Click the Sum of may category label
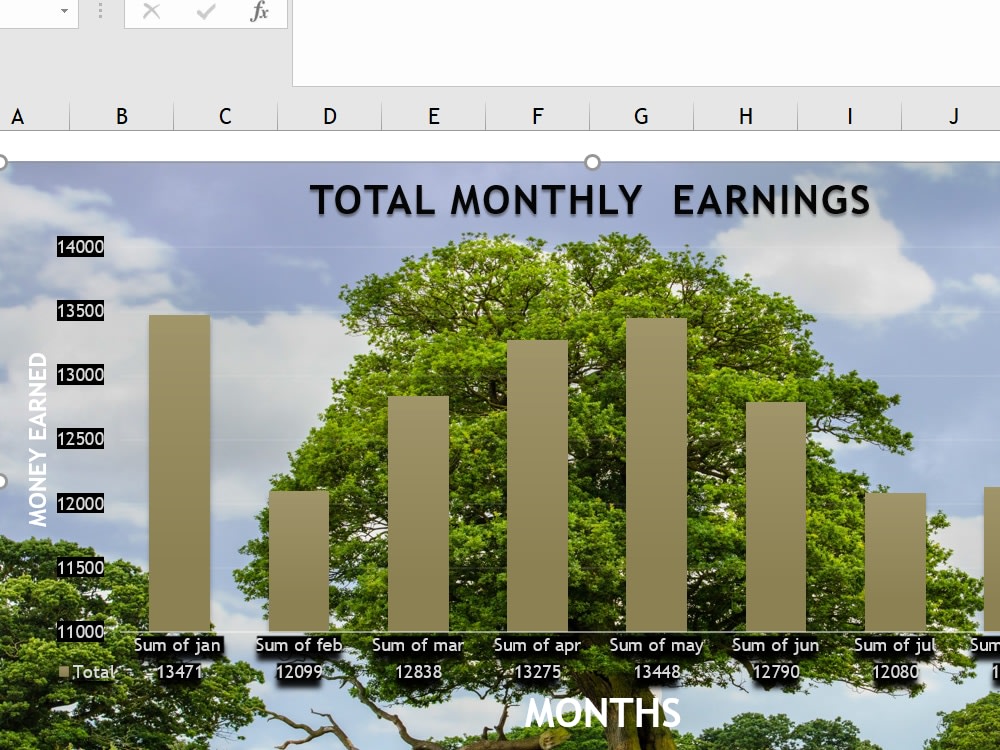Screen dimensions: 1000x750 coord(656,645)
